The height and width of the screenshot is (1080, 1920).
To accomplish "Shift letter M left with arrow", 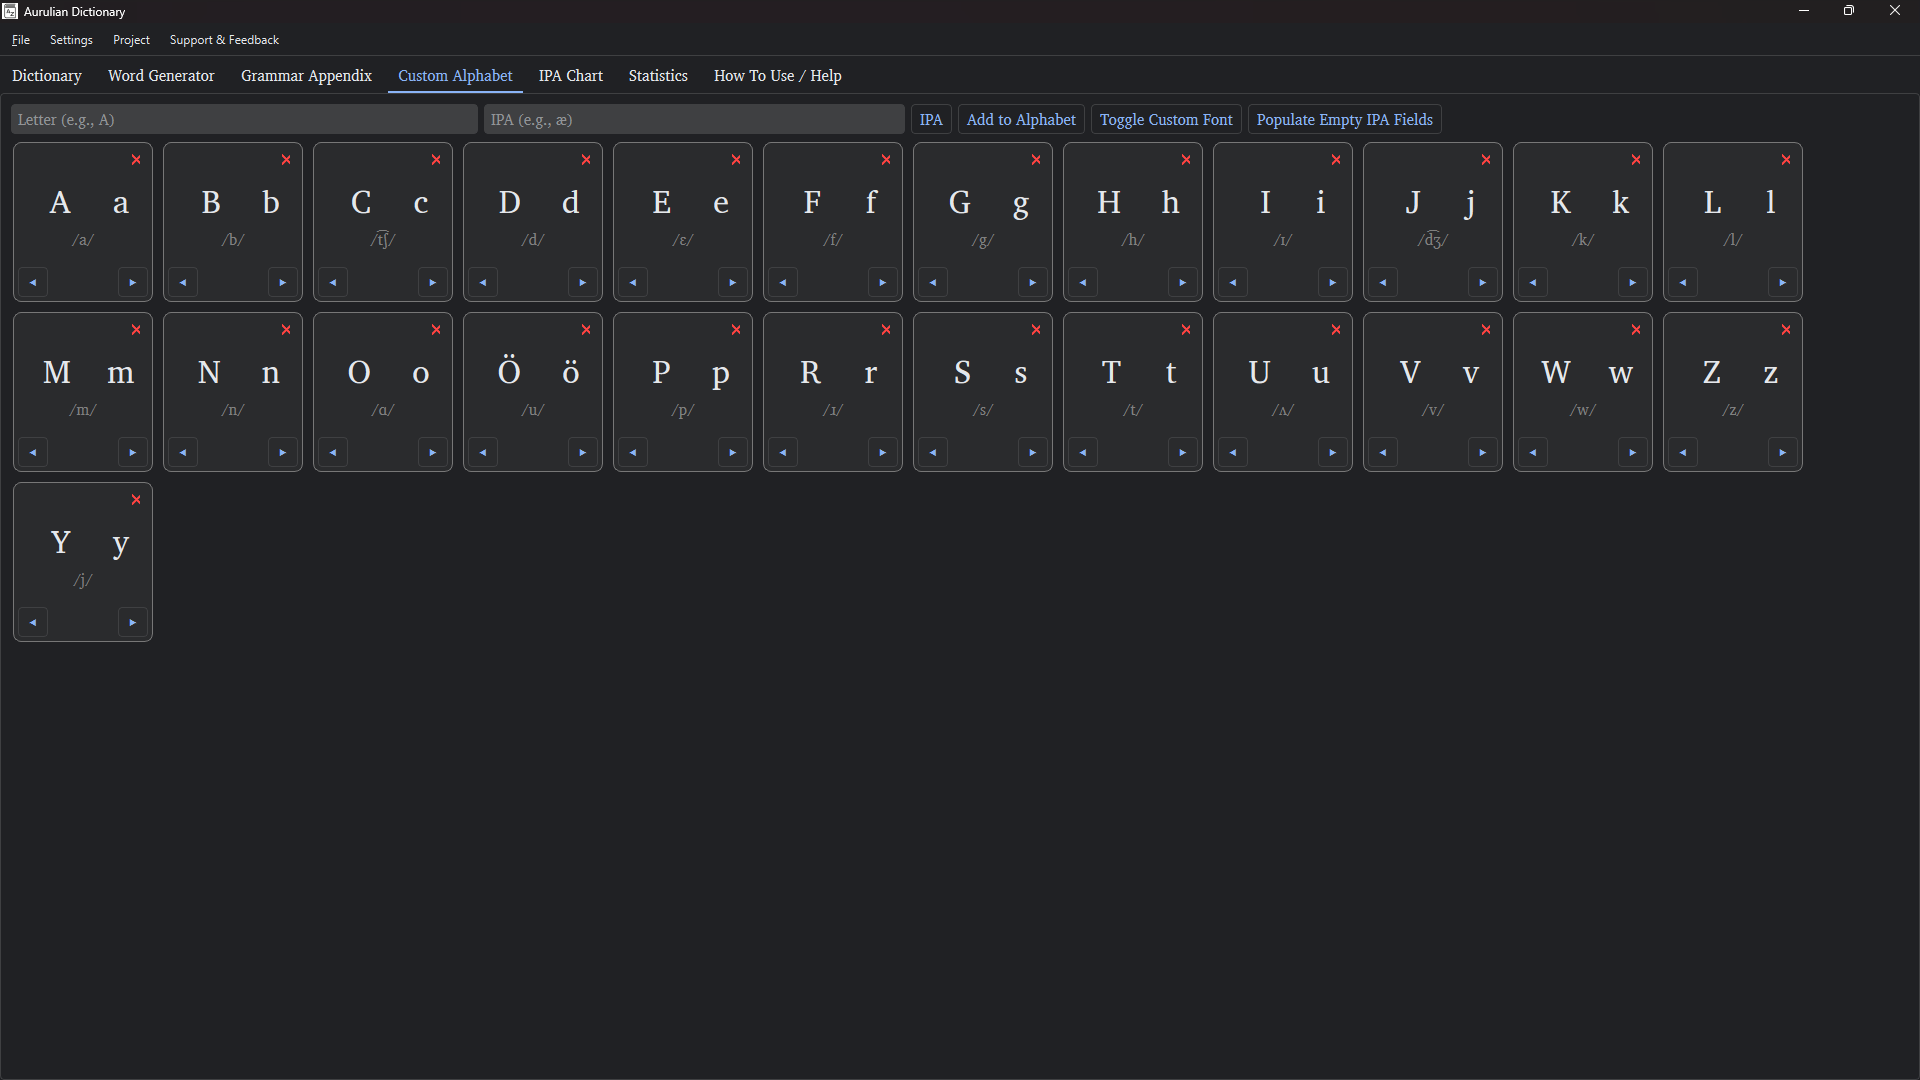I will click(33, 453).
